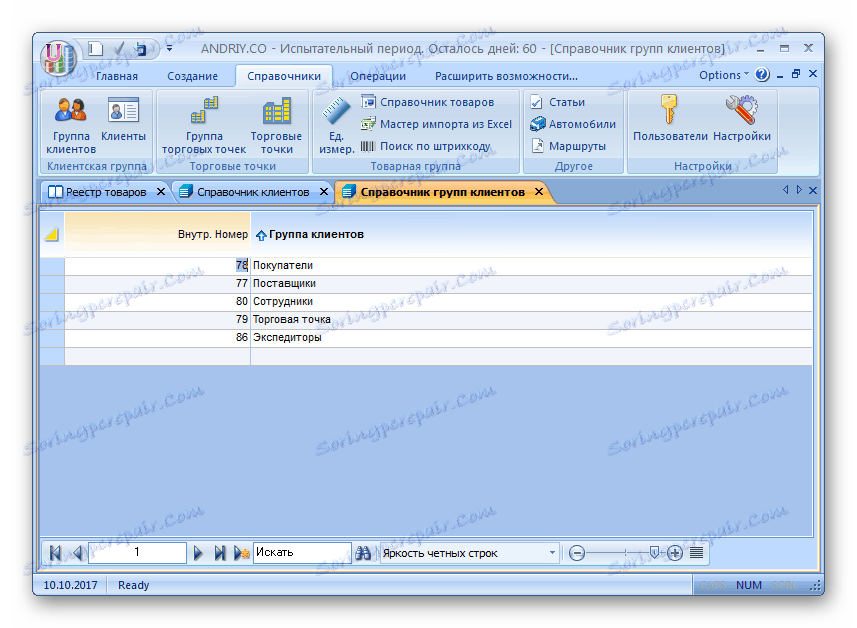Select the Покупатели row
Screen dimensions: 857x628
click(x=426, y=265)
